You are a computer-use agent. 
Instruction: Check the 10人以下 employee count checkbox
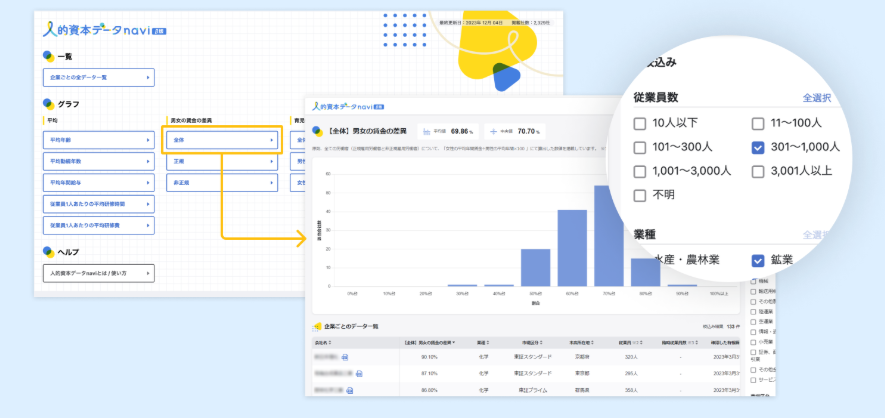[x=640, y=124]
